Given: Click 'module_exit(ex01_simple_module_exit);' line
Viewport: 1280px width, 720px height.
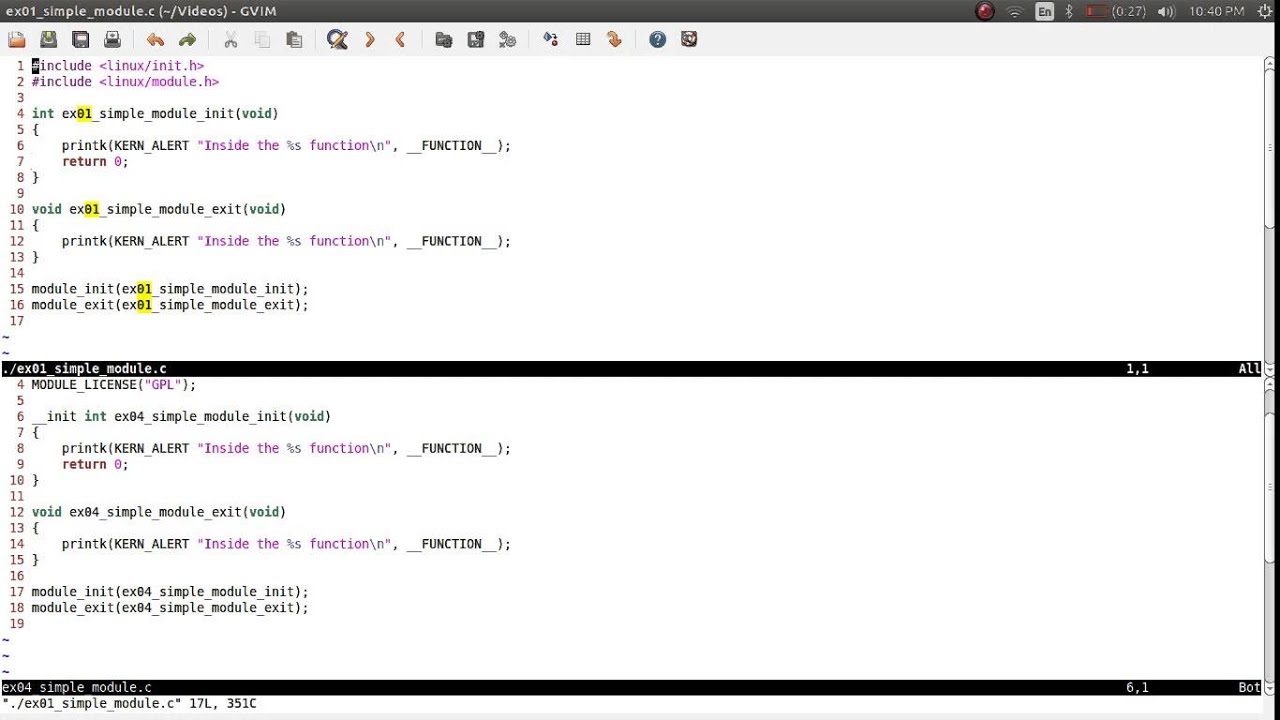Looking at the screenshot, I should click(x=170, y=305).
